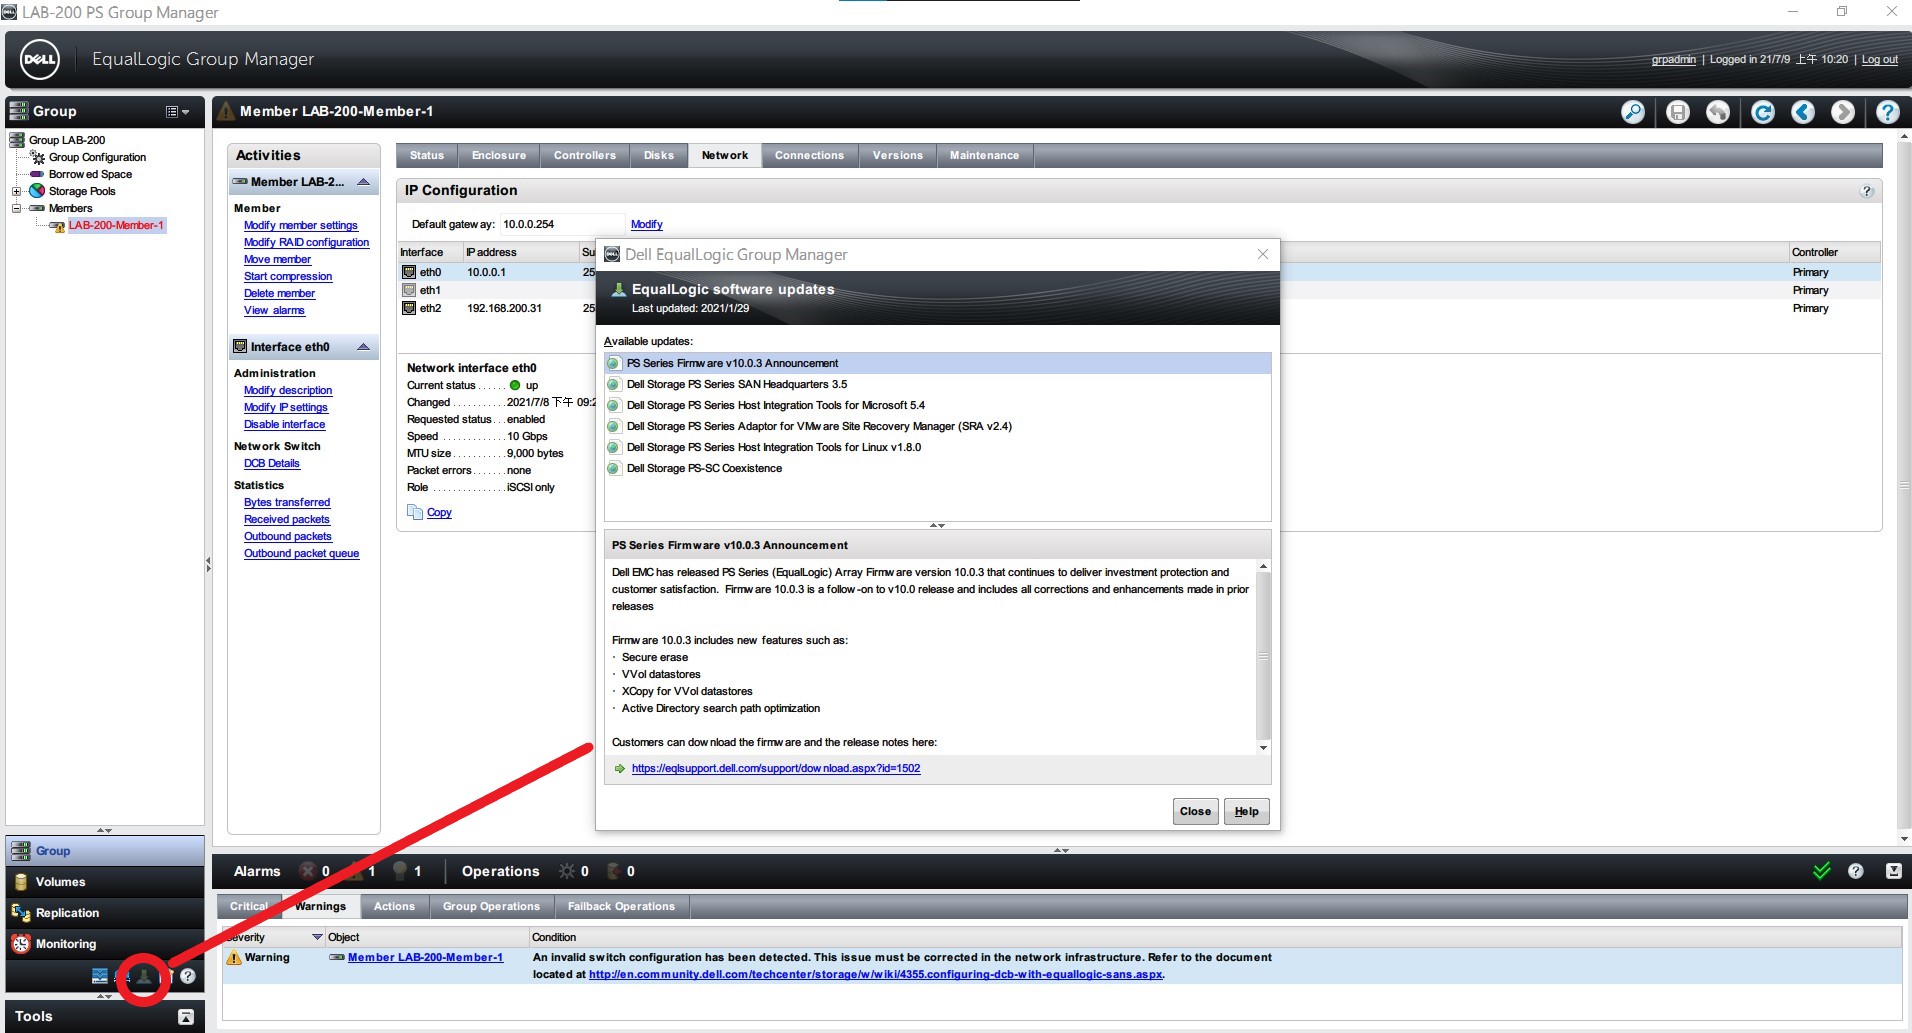Open the Critical alarms tab

click(249, 907)
